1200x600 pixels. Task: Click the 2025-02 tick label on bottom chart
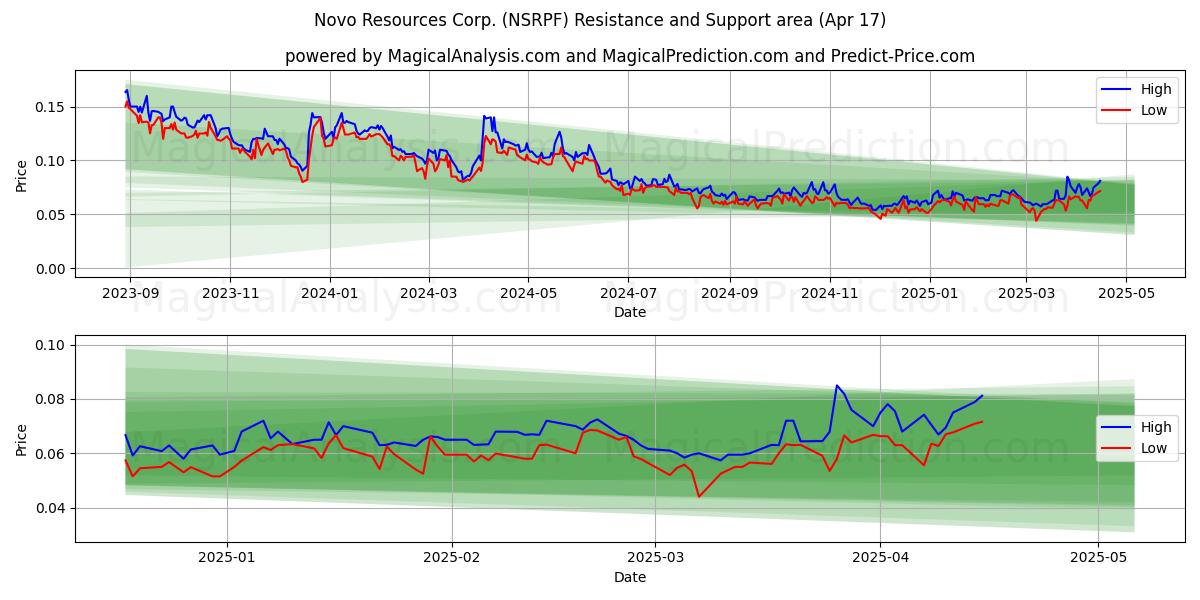coord(452,560)
